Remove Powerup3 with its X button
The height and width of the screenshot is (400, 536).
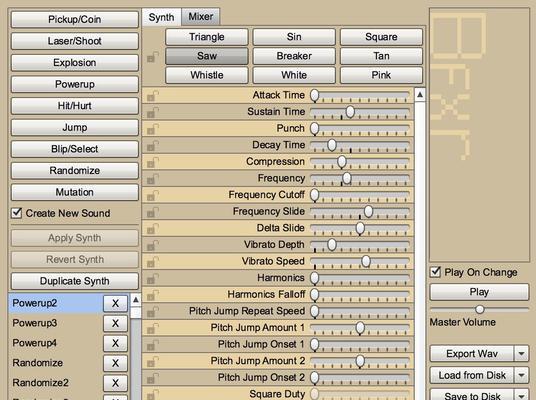116,323
